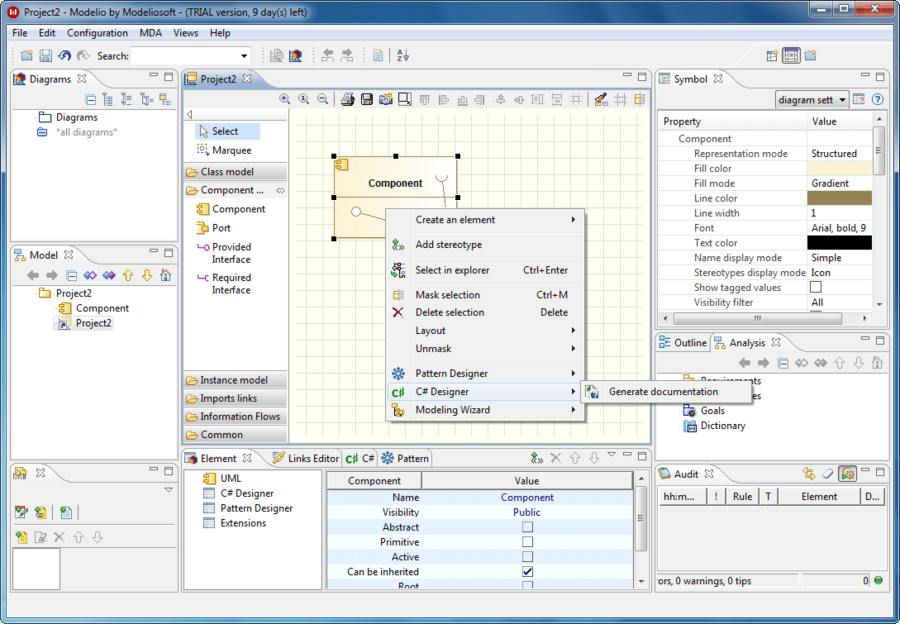Click the add stereotype icon in Element panel
This screenshot has width=900, height=624.
pyautogui.click(x=537, y=458)
